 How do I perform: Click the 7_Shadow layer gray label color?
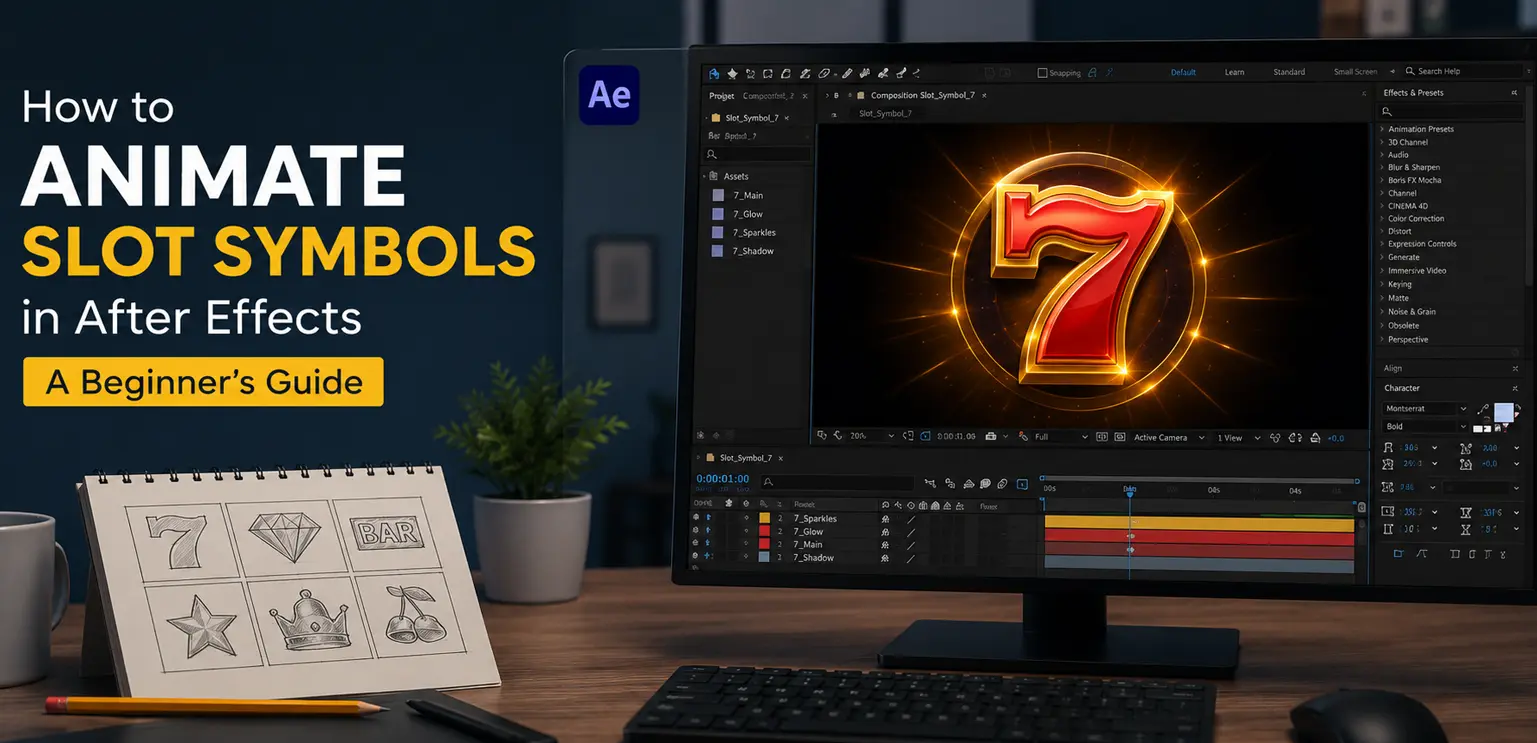coord(765,557)
